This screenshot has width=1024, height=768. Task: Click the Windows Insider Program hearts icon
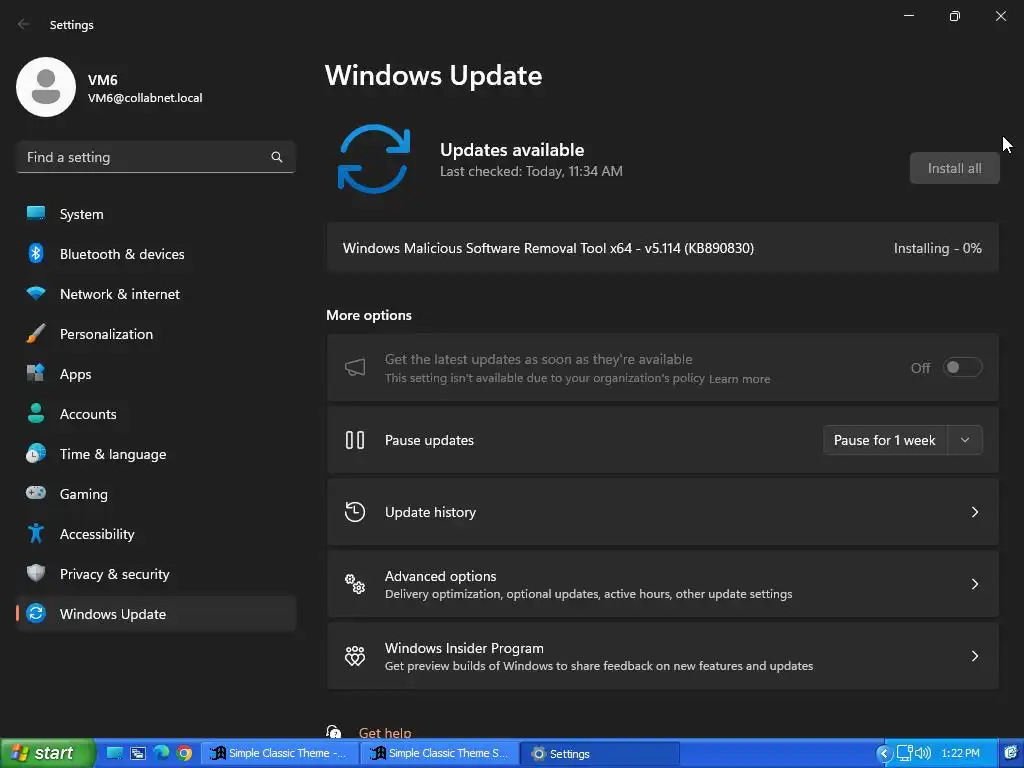click(355, 656)
